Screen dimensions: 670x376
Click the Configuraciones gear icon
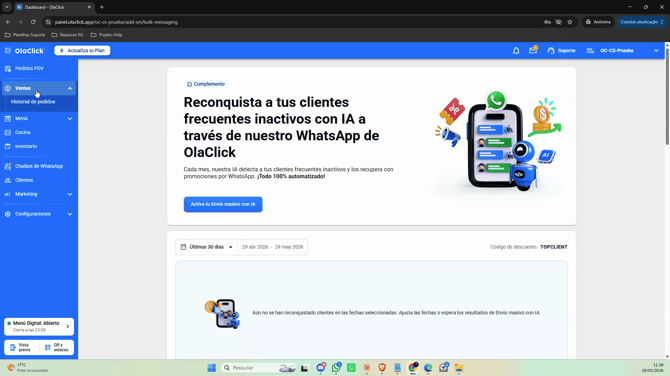coord(8,214)
